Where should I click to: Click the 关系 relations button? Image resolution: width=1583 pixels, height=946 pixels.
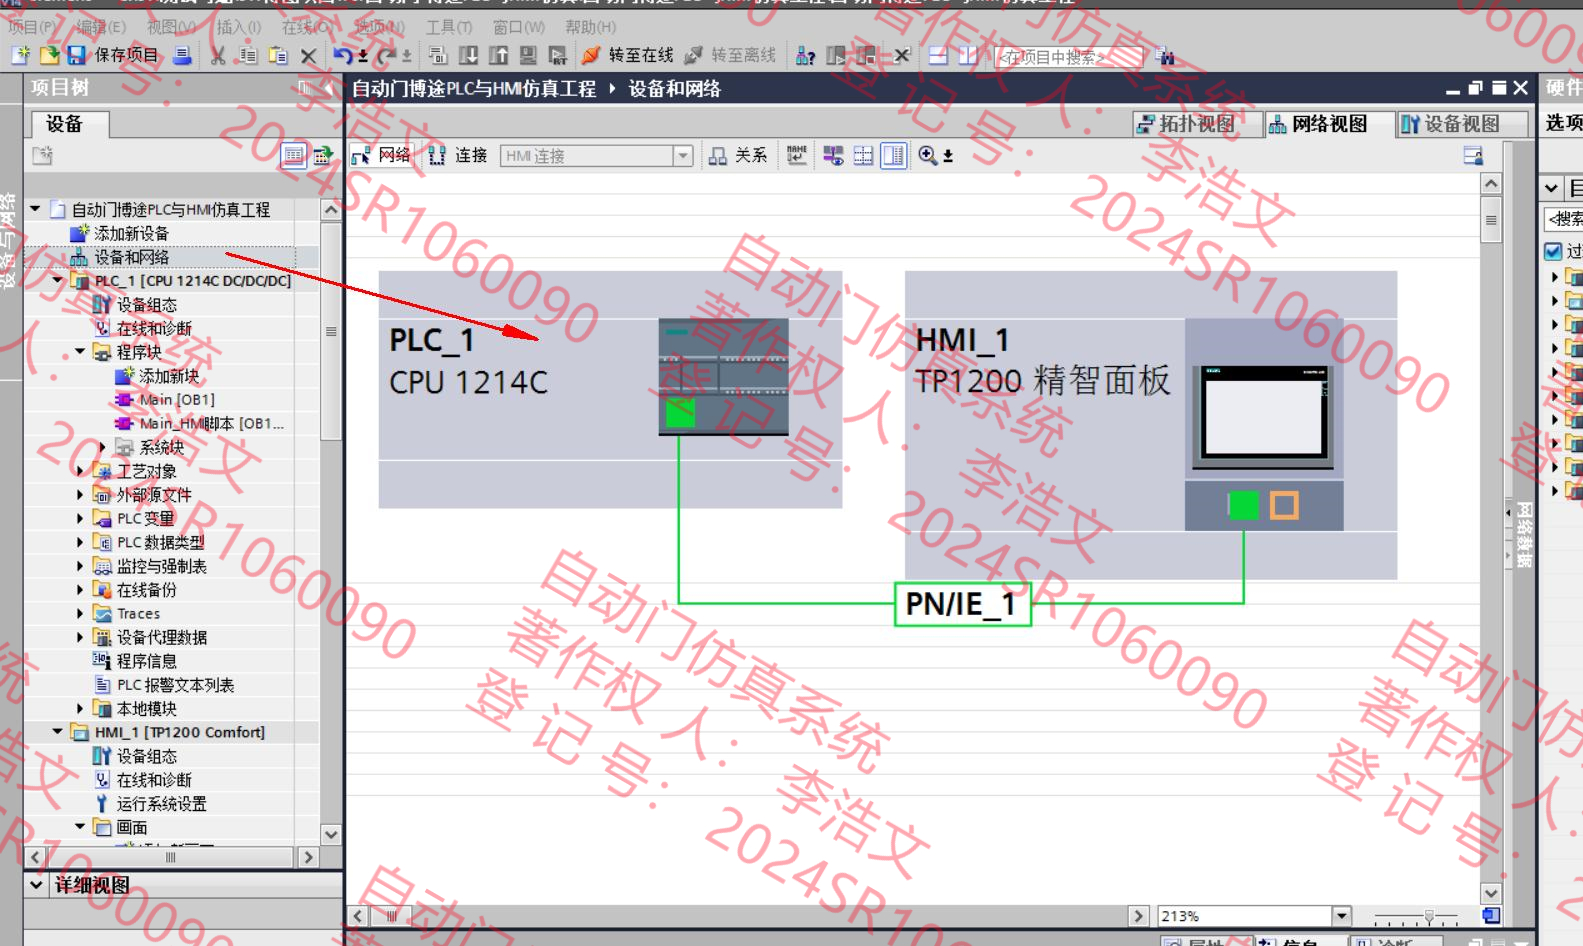click(x=738, y=155)
